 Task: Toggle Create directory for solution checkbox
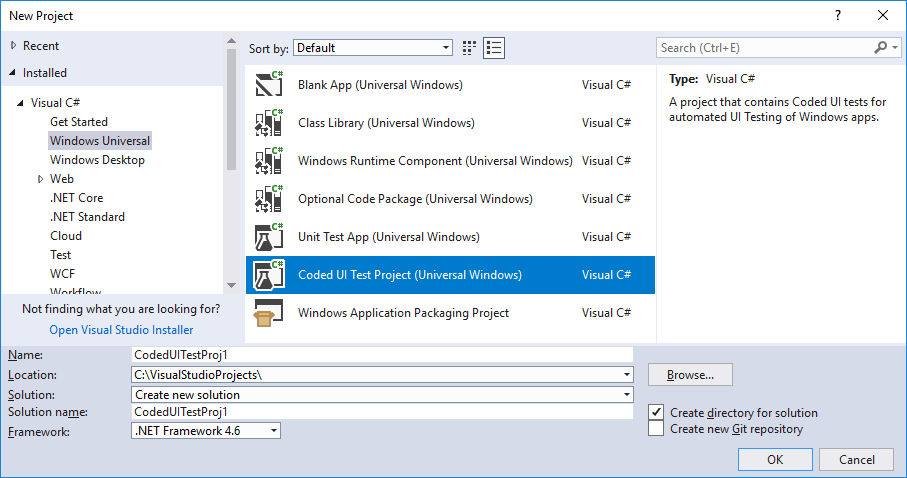[656, 412]
